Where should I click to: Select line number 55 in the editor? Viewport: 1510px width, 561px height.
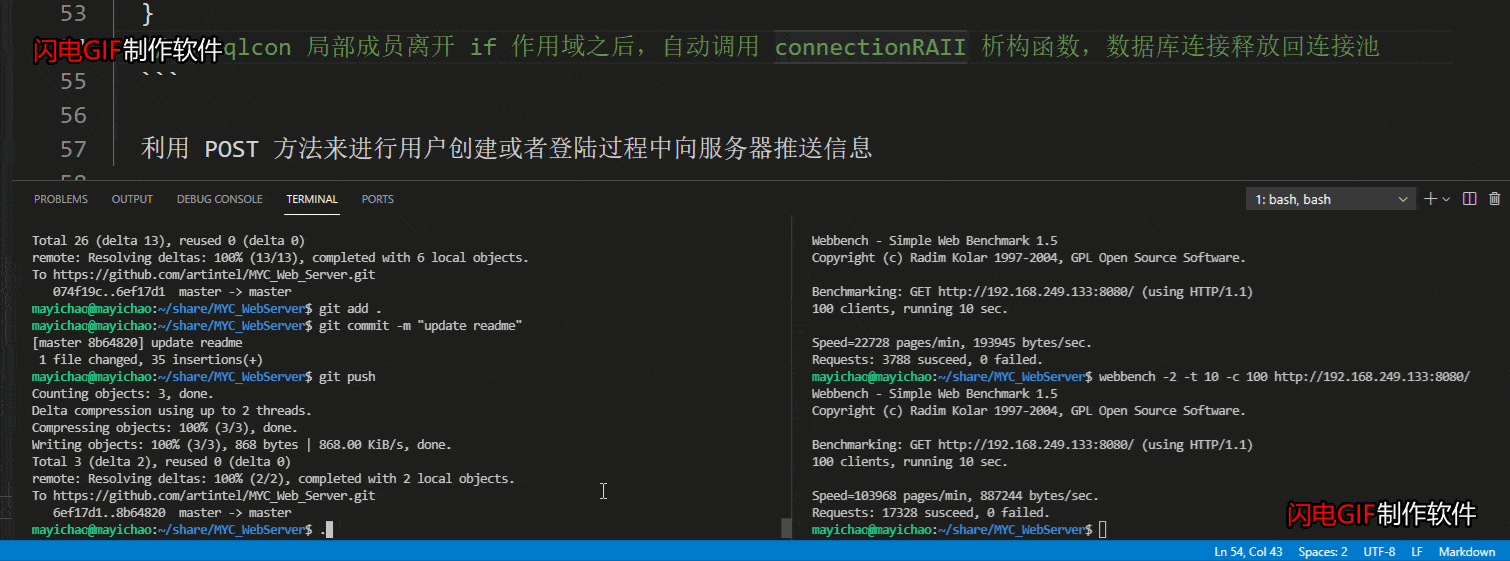point(74,81)
